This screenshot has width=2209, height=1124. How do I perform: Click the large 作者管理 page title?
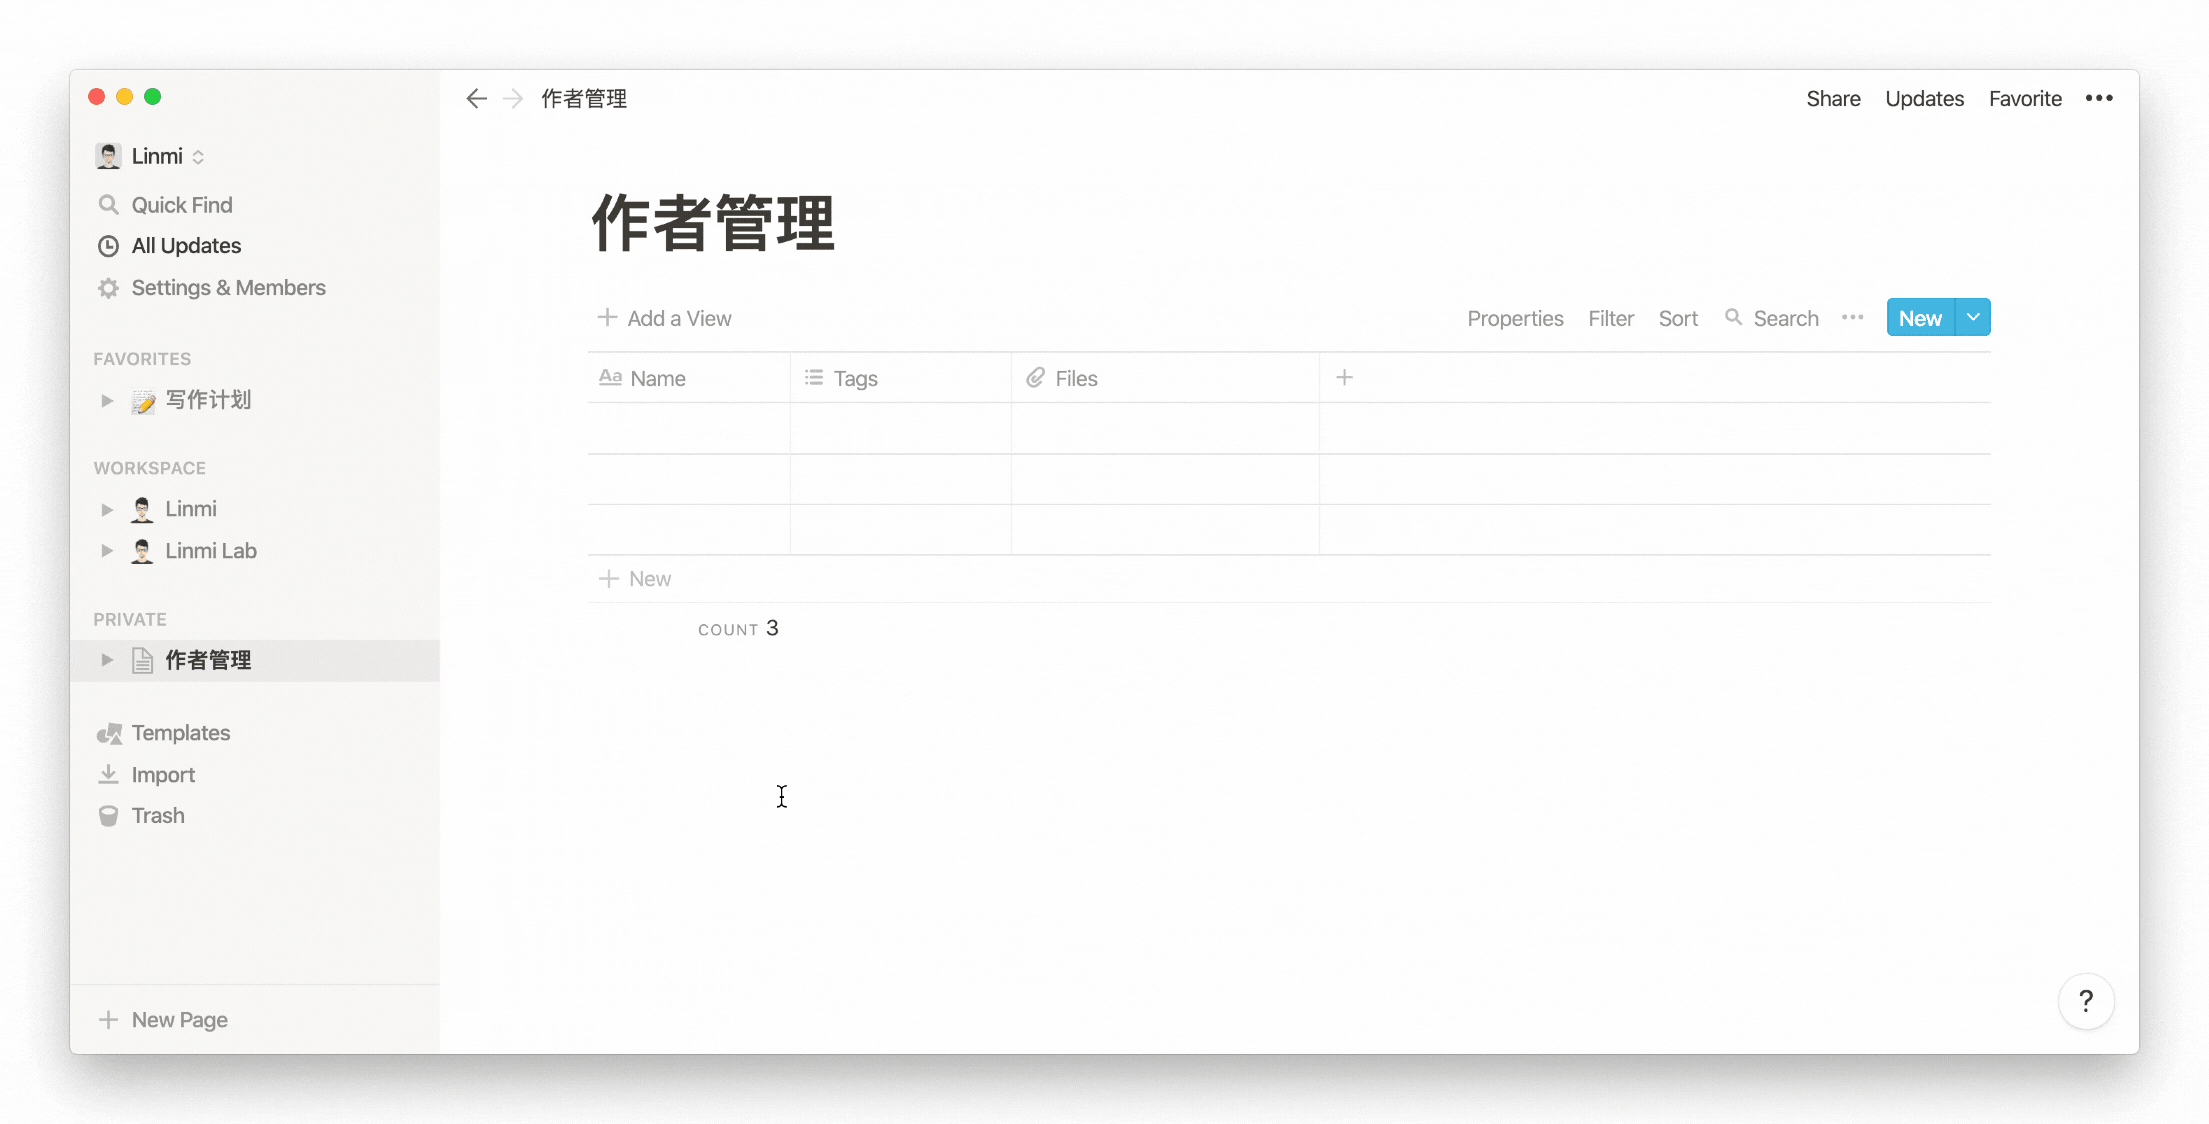tap(713, 223)
